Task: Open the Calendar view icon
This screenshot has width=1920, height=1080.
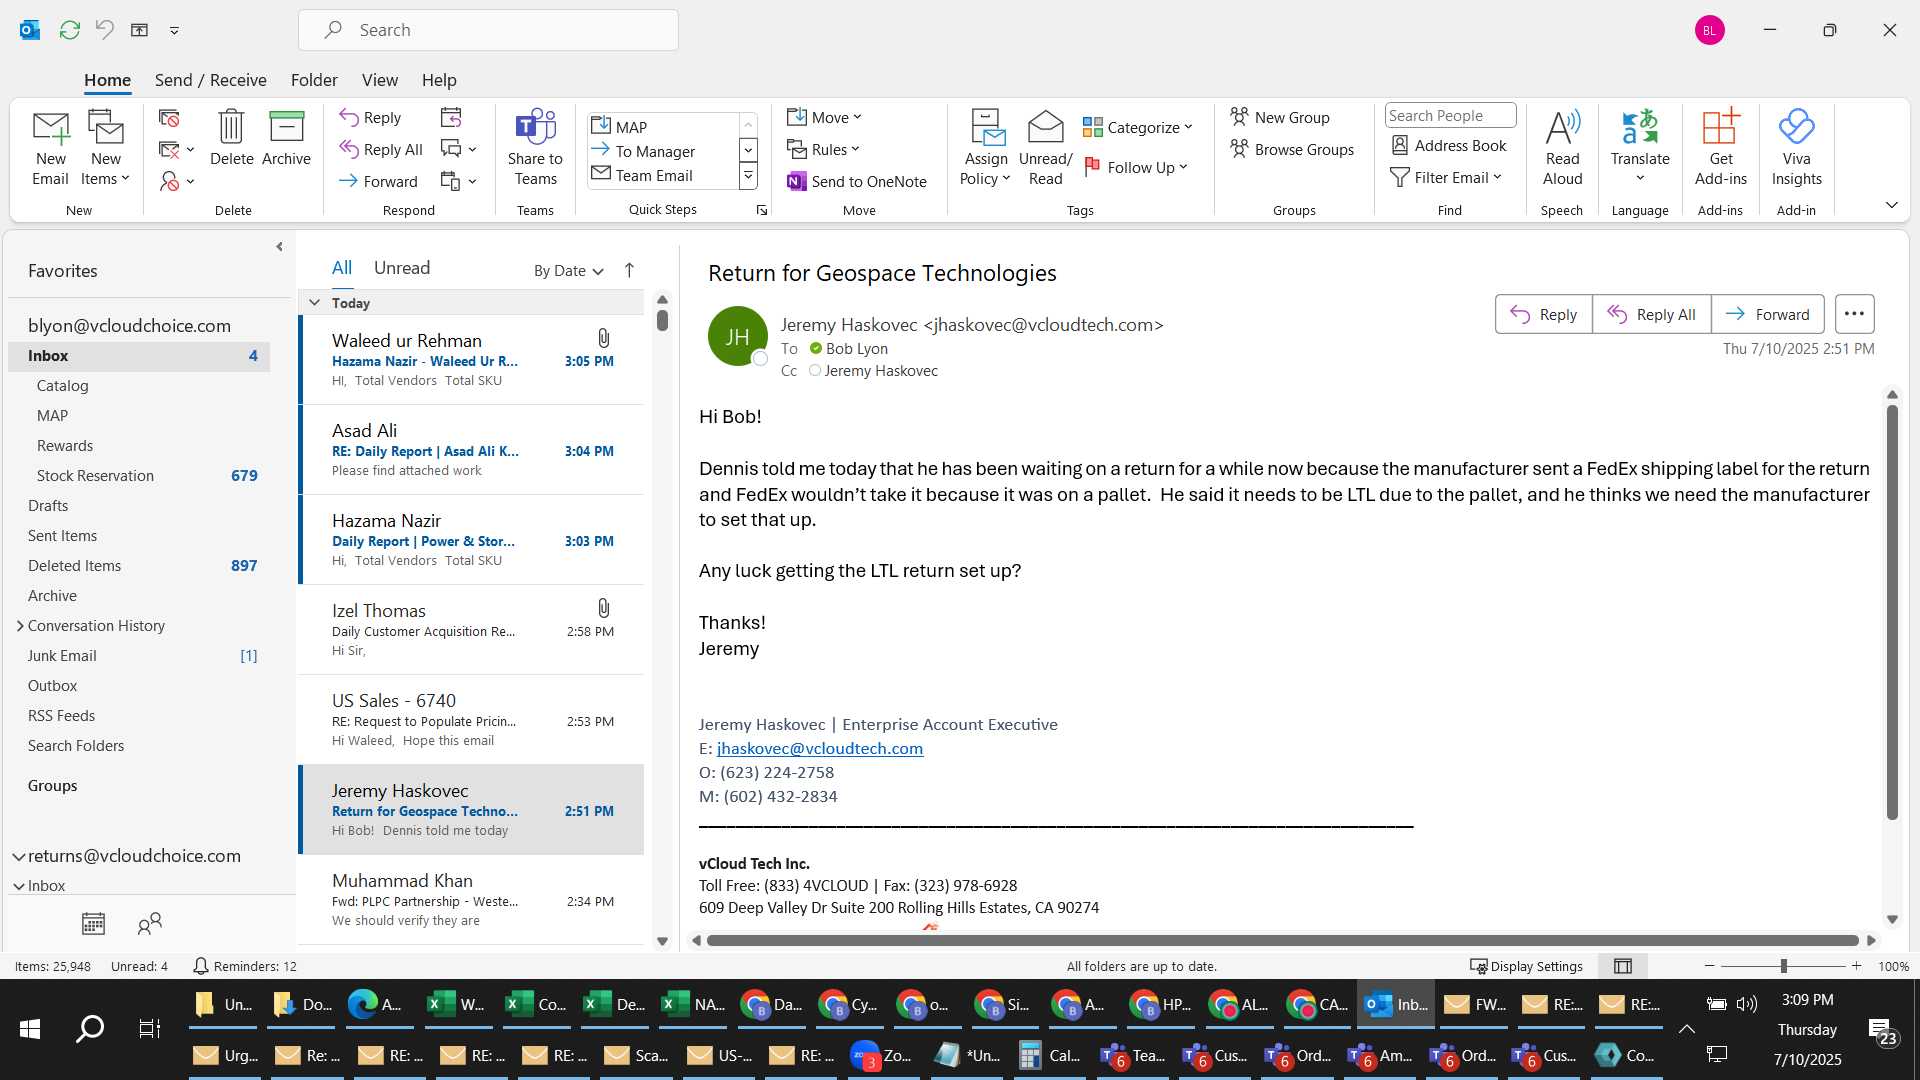Action: pos(93,924)
